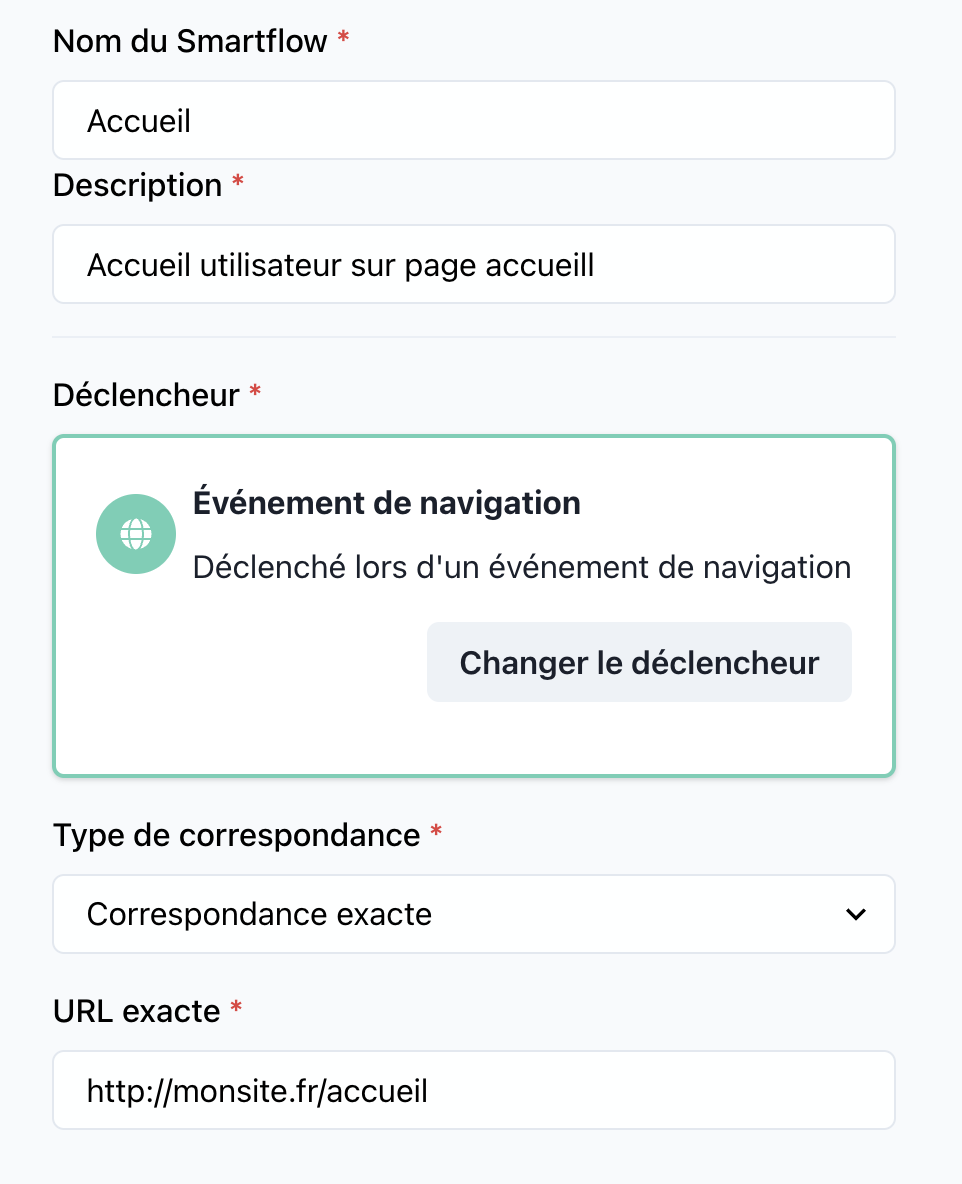Click the green globe navigation event icon
Screen dimensions: 962x1184
135,534
